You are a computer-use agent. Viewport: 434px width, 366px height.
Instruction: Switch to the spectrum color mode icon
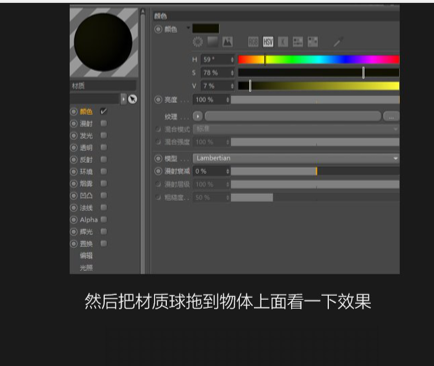coord(213,42)
